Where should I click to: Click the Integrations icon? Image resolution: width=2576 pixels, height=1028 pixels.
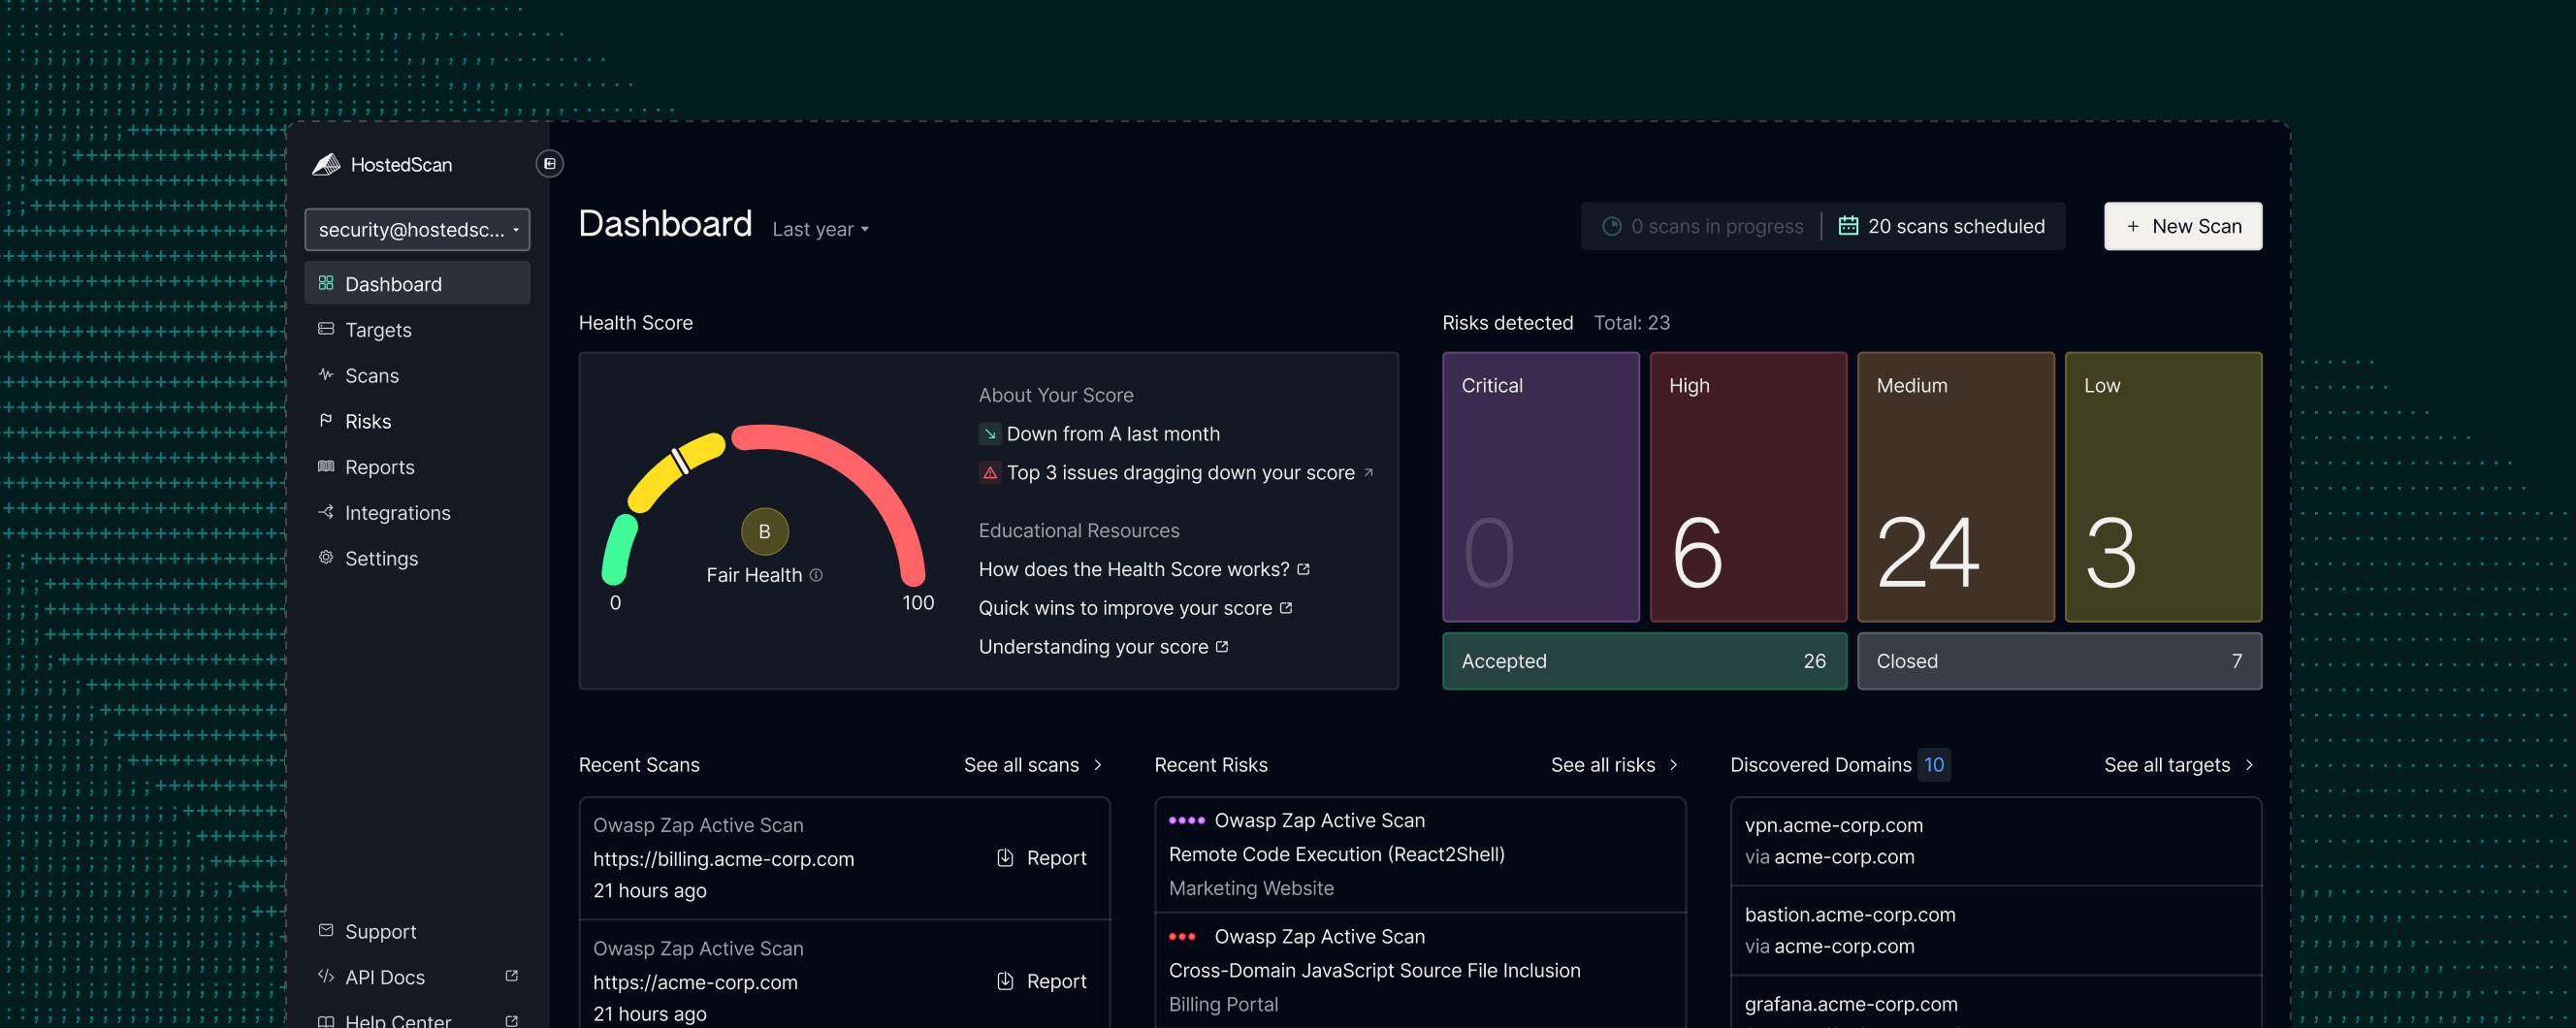pos(326,512)
